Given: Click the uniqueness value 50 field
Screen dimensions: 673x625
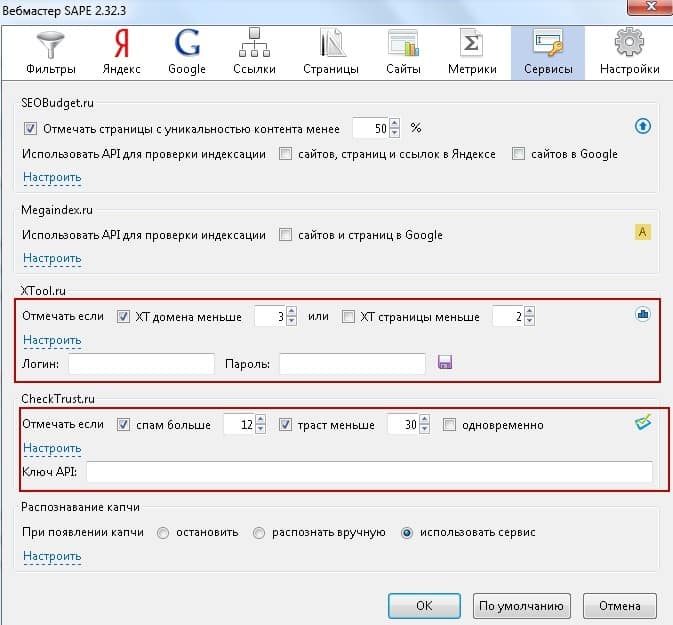Looking at the screenshot, I should coord(370,128).
